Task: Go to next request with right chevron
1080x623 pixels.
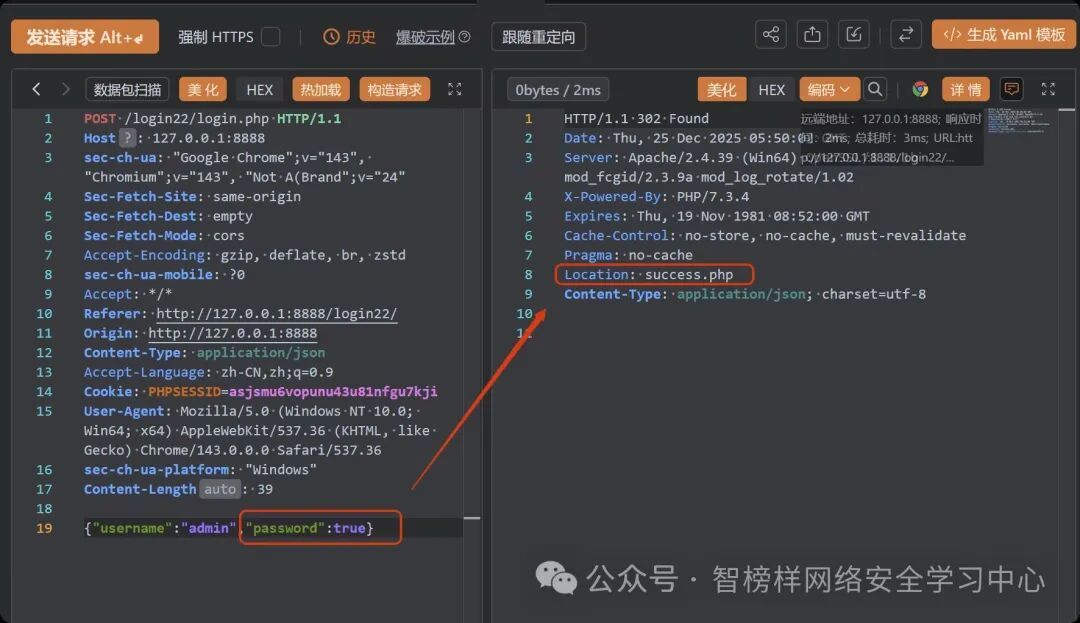Action: pos(65,89)
